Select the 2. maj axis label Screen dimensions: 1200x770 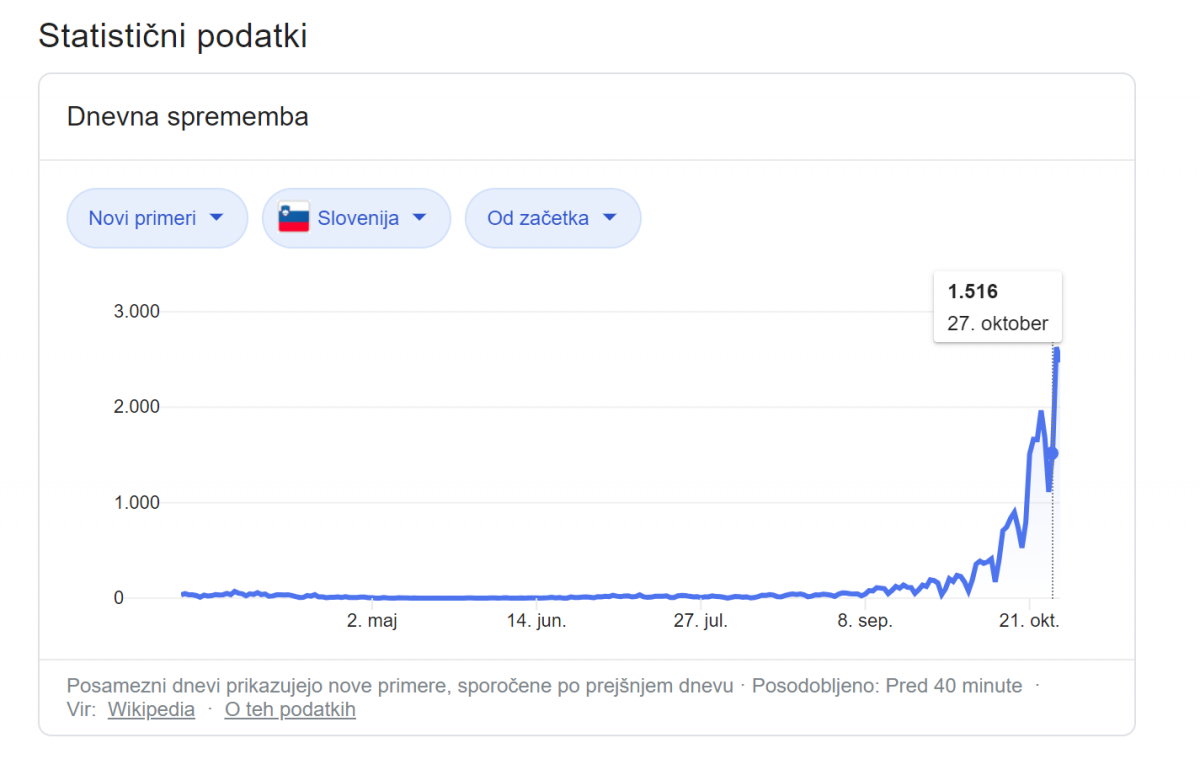[372, 621]
